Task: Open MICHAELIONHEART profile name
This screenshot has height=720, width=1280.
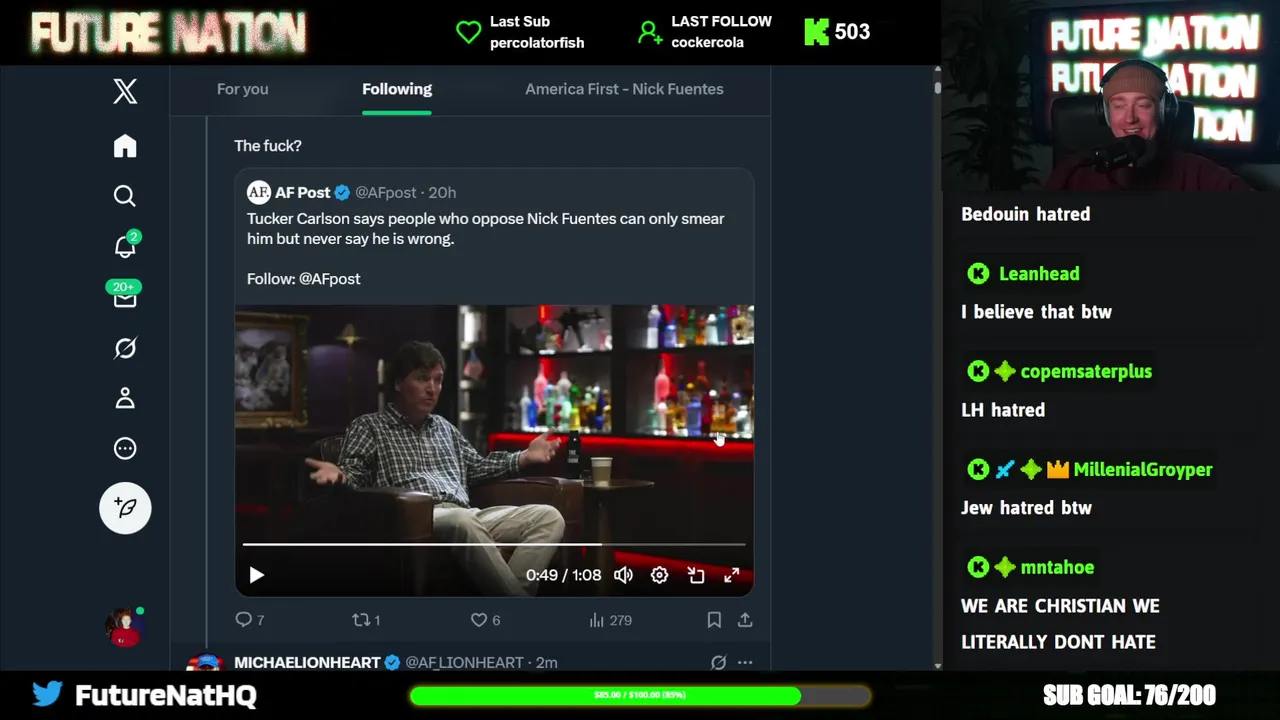Action: tap(307, 662)
